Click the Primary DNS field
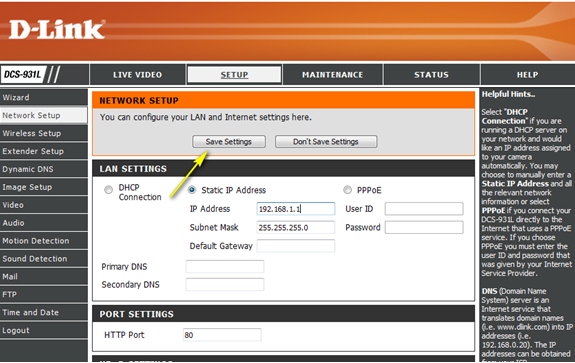The image size is (575, 363). pos(225,267)
